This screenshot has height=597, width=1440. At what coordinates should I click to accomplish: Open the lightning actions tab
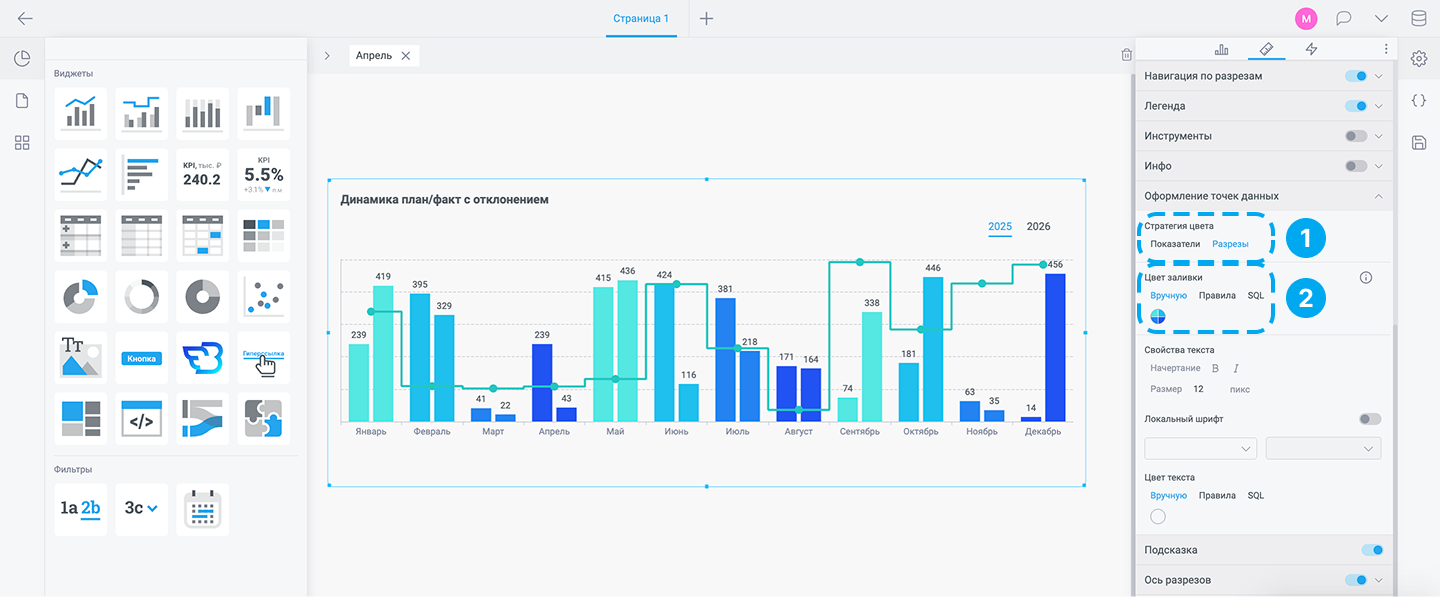coord(1311,49)
